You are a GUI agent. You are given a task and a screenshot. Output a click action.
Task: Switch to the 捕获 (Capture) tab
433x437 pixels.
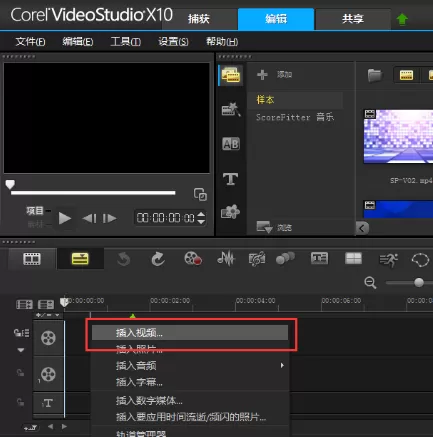pyautogui.click(x=200, y=19)
